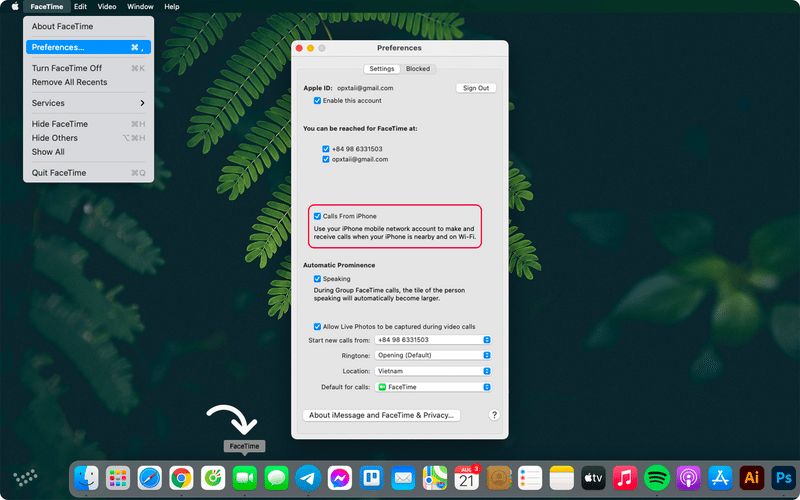Open About iMessage and FaceTime & Privacy

382,415
